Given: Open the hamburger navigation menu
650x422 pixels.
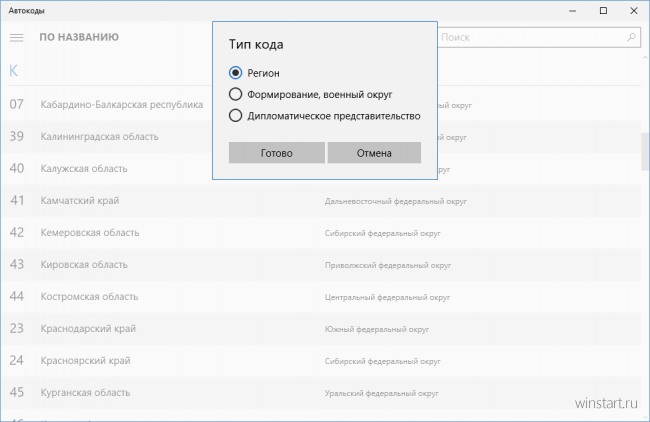Looking at the screenshot, I should tap(17, 38).
